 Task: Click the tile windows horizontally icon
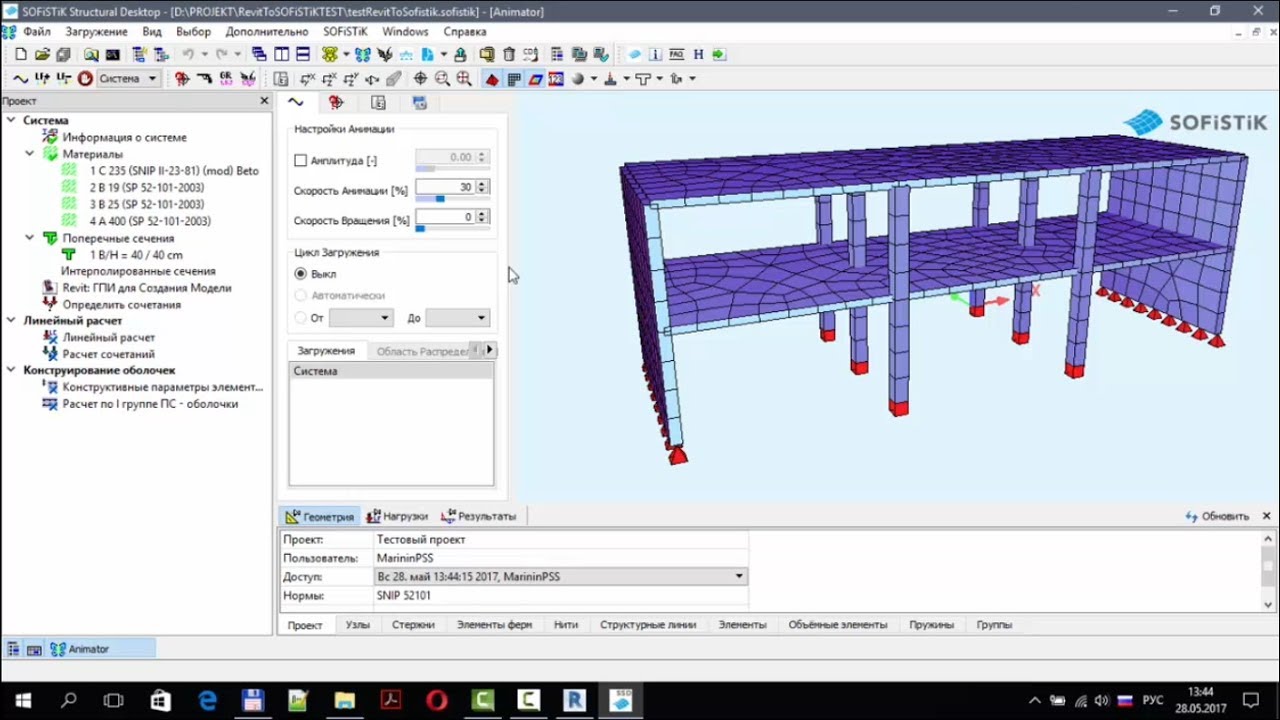click(x=303, y=55)
